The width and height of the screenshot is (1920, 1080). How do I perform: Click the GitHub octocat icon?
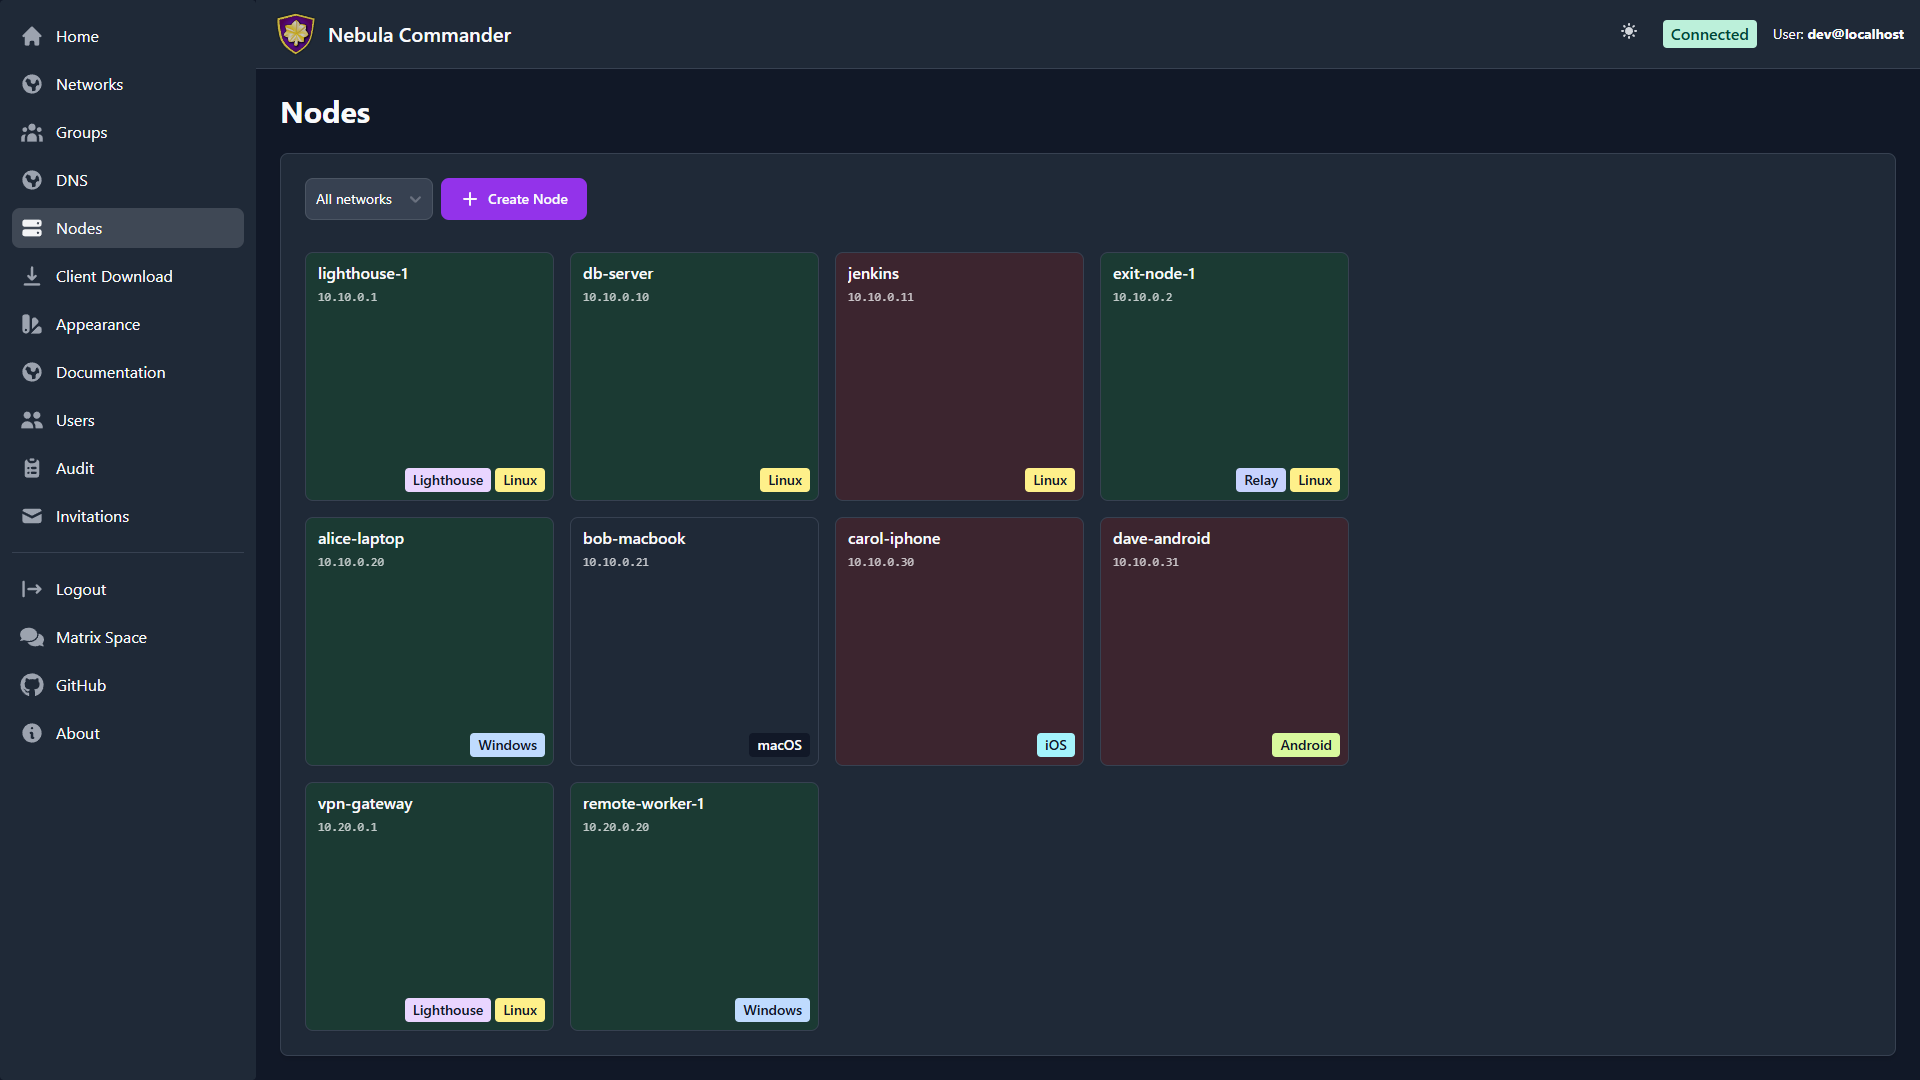(x=32, y=685)
